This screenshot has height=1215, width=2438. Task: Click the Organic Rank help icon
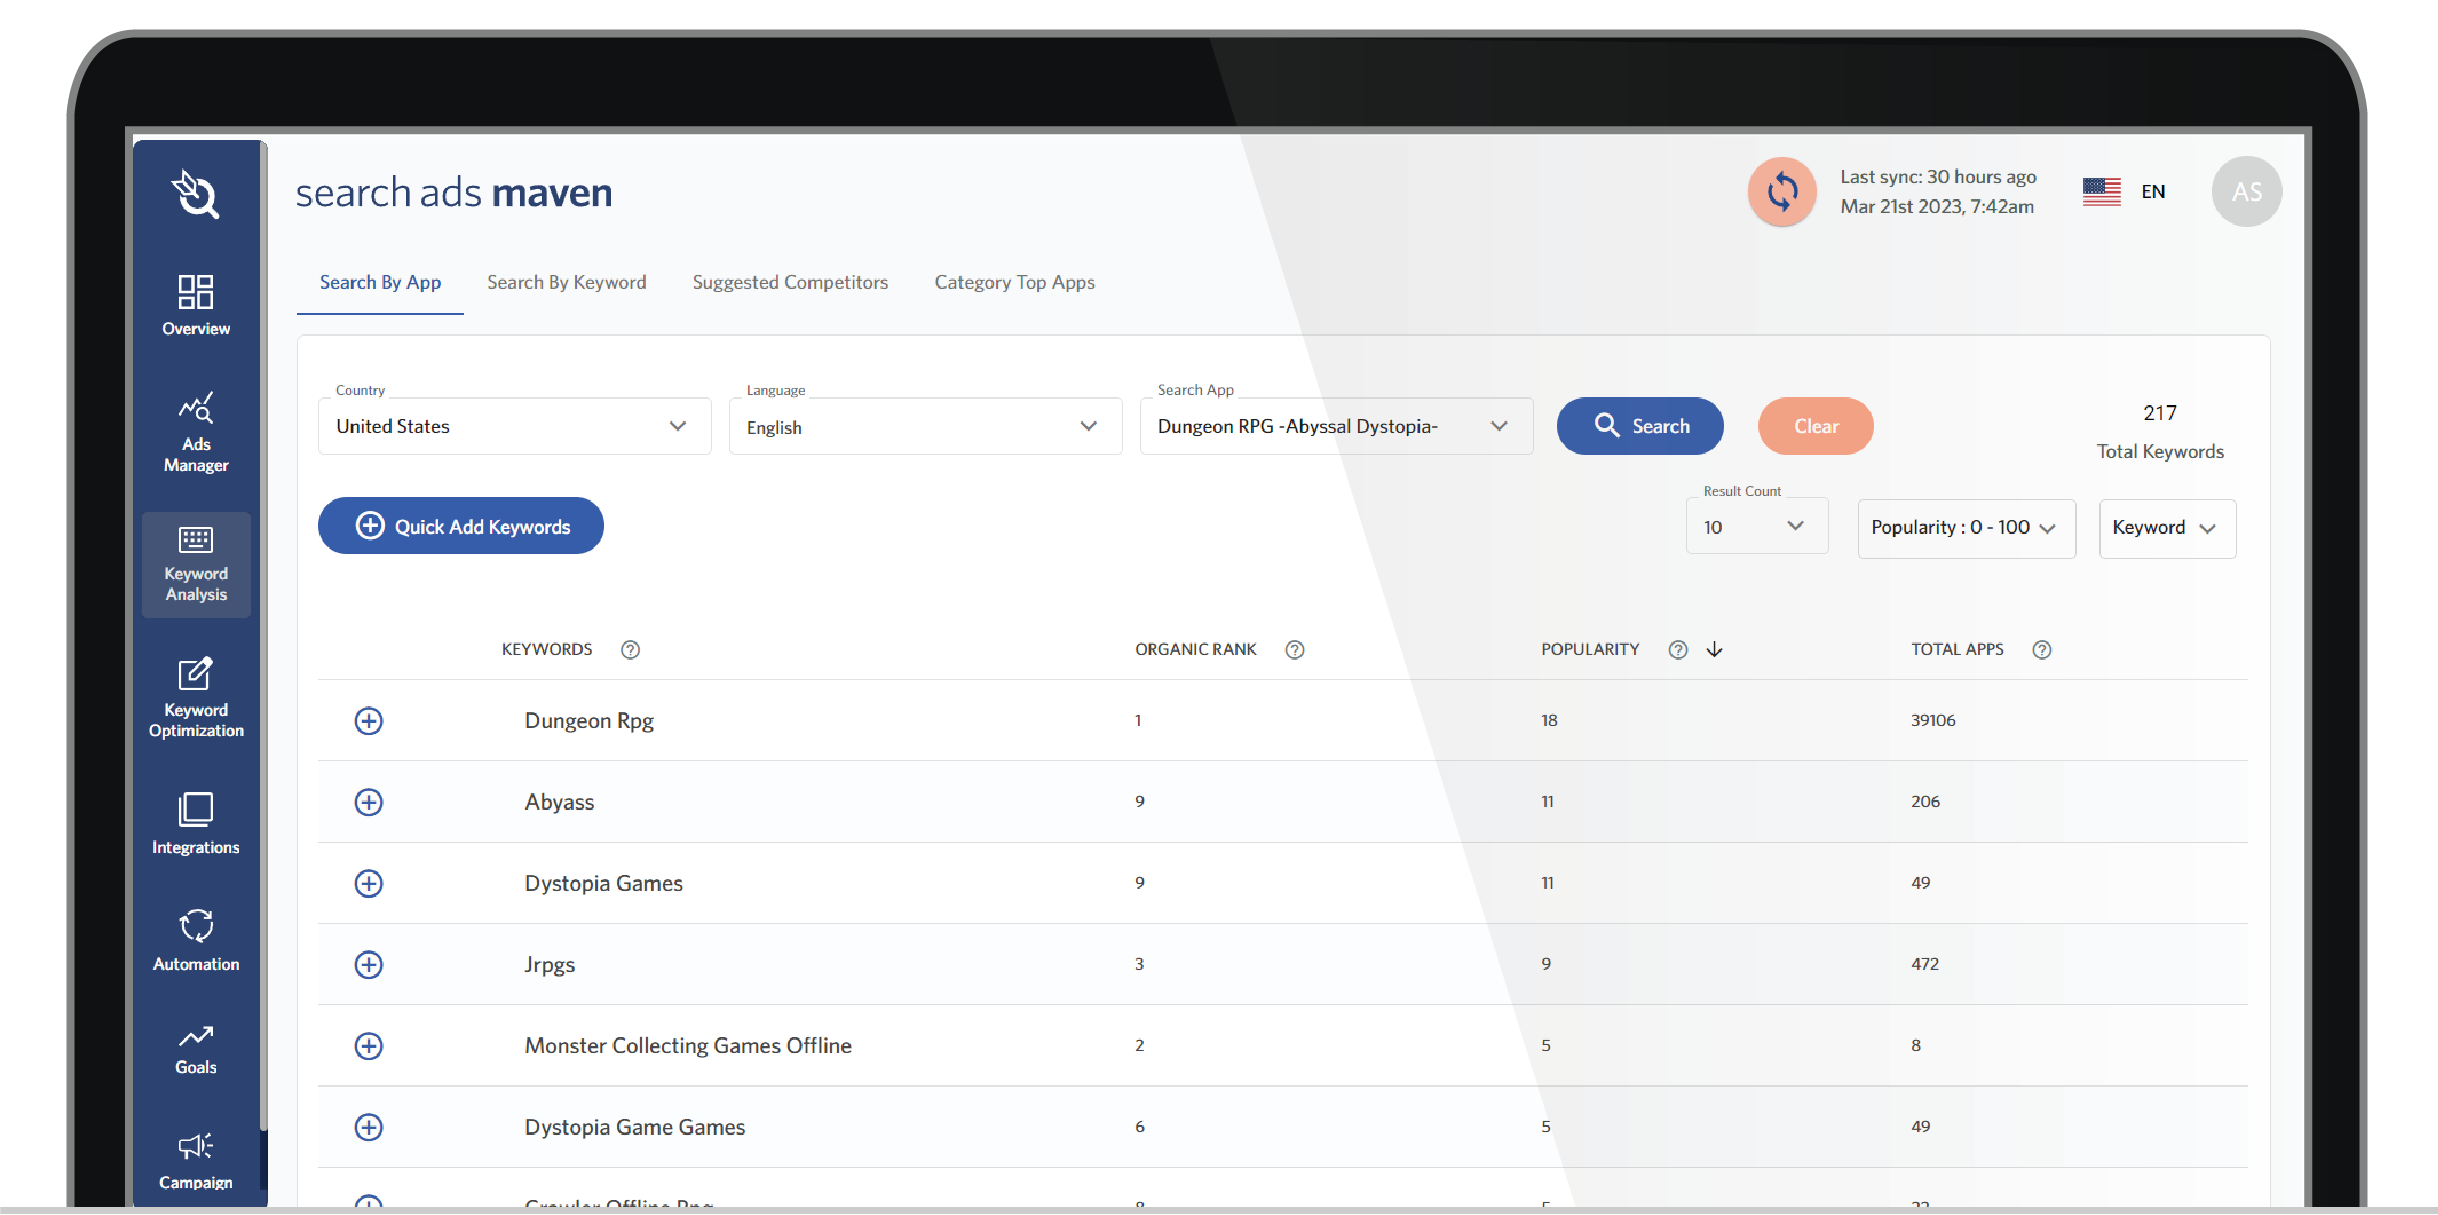(x=1295, y=650)
